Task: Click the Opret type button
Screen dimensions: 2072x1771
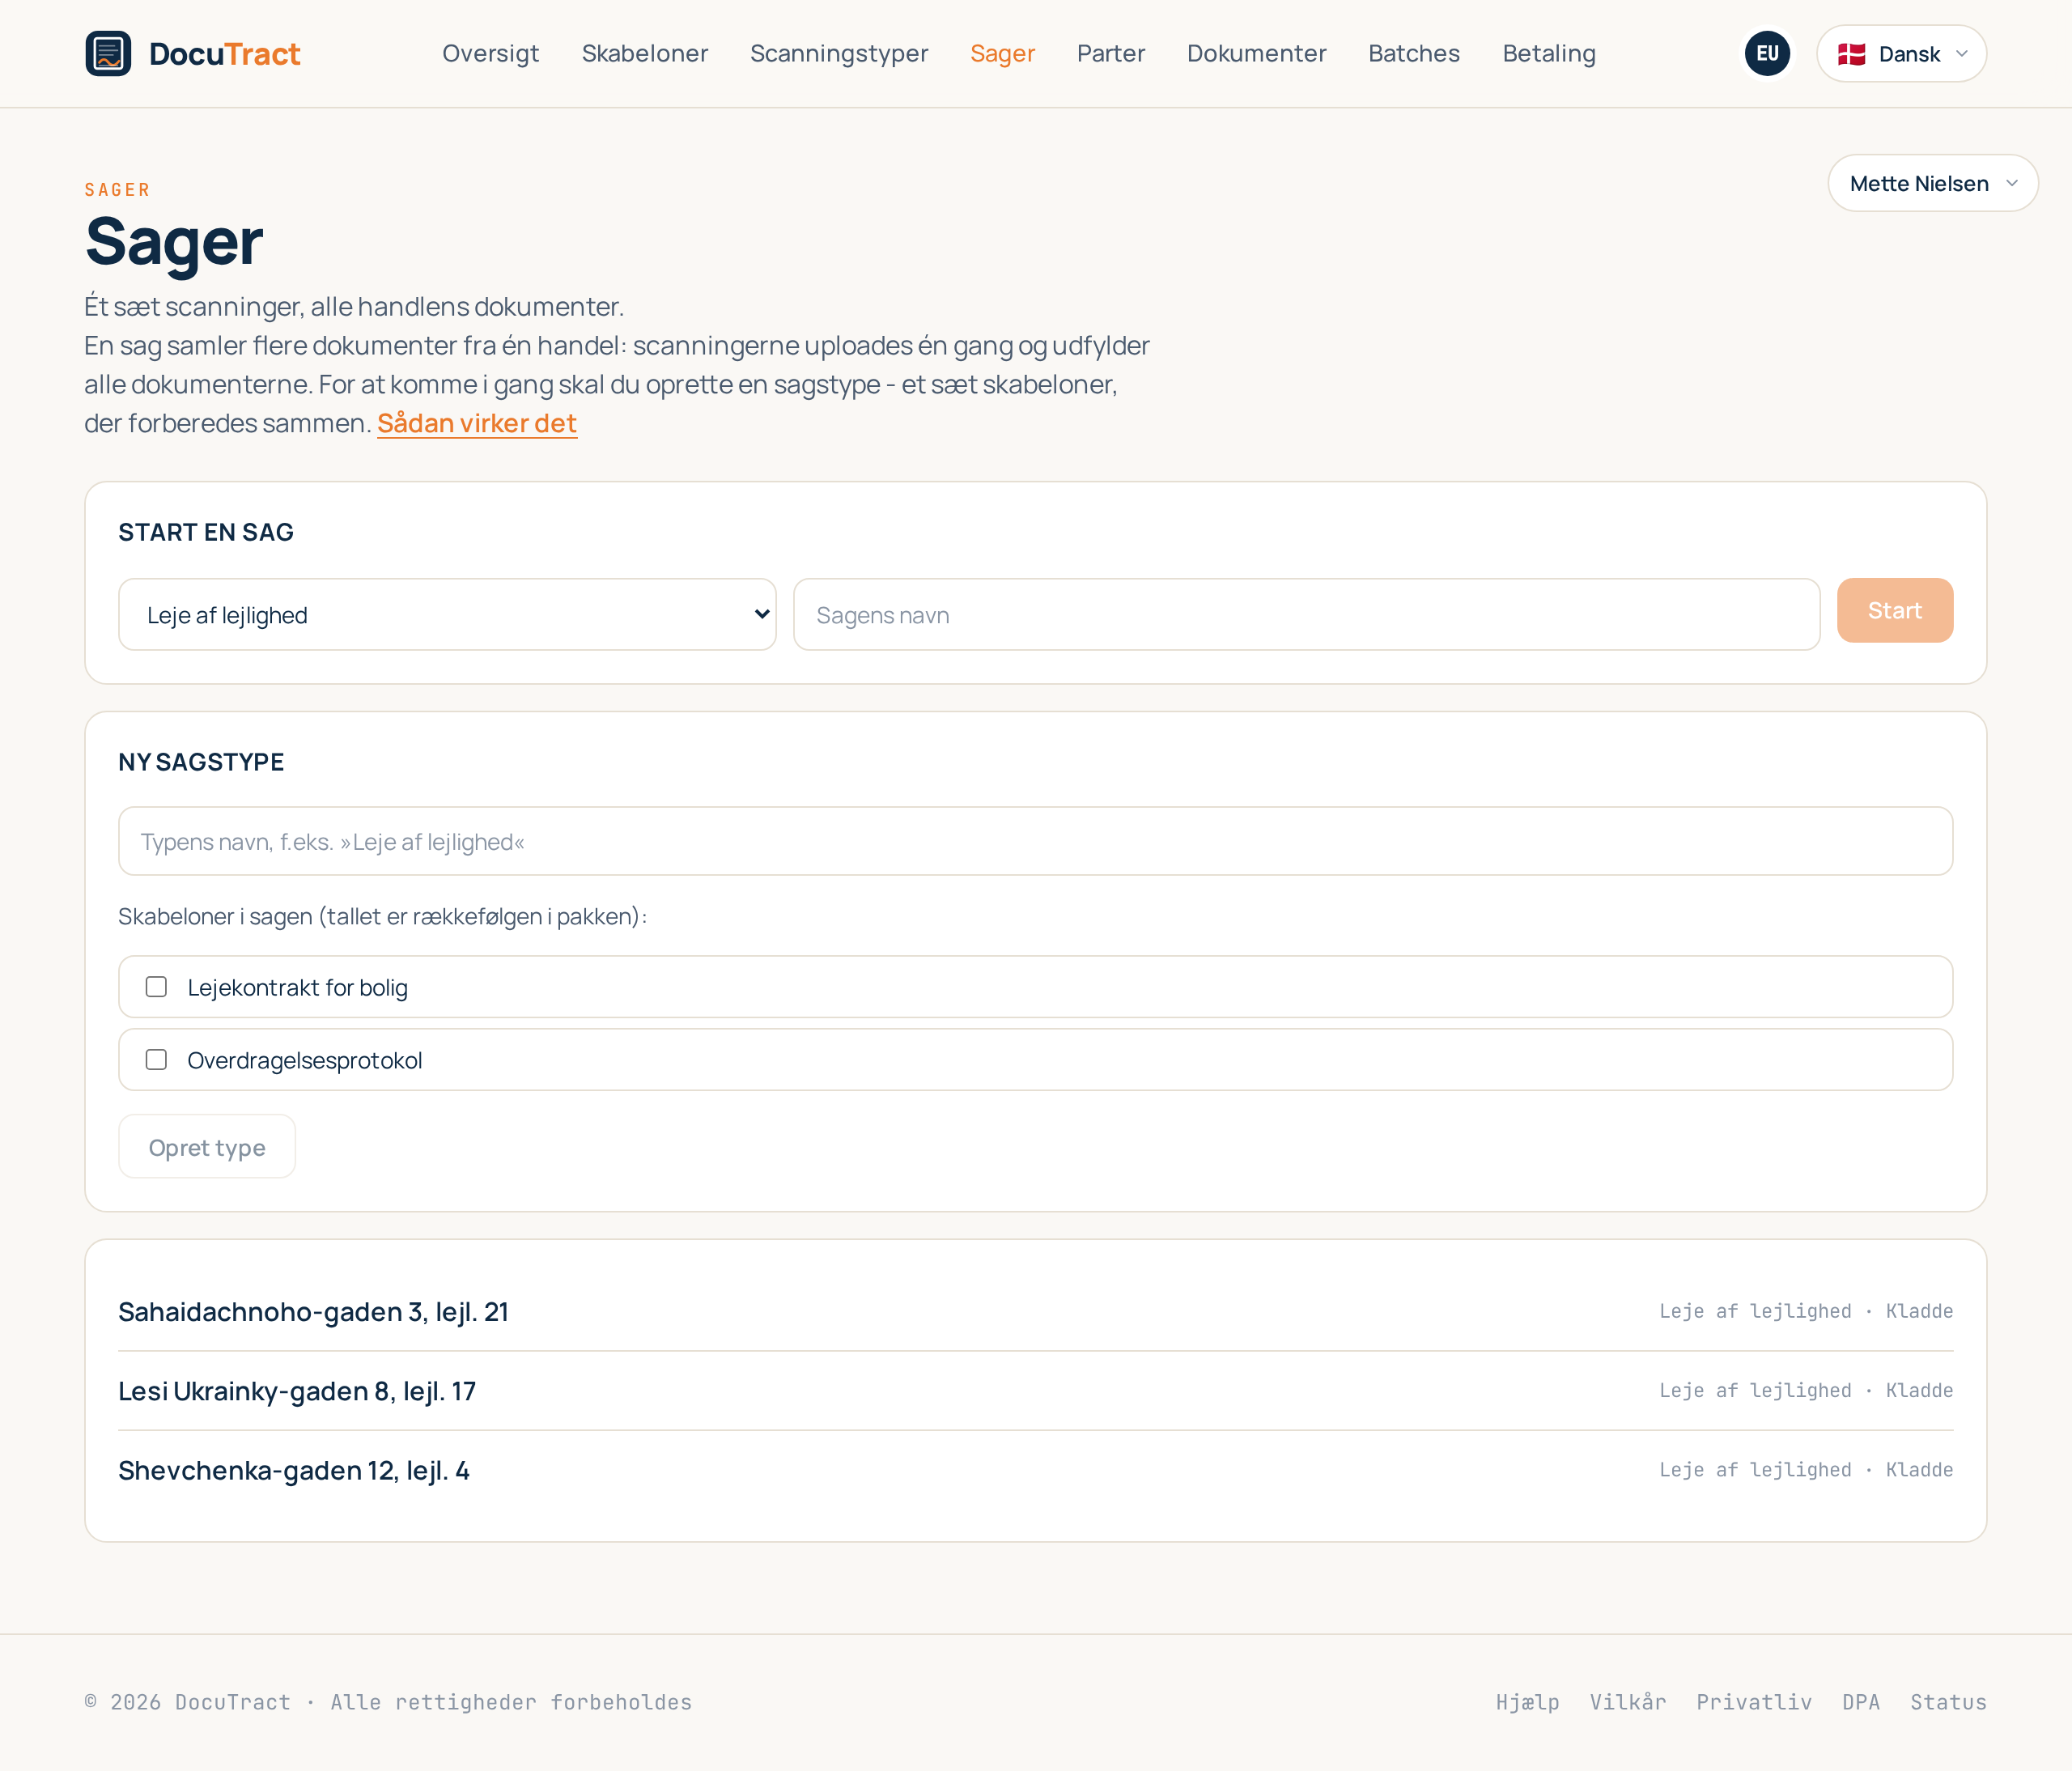Action: tap(207, 1147)
